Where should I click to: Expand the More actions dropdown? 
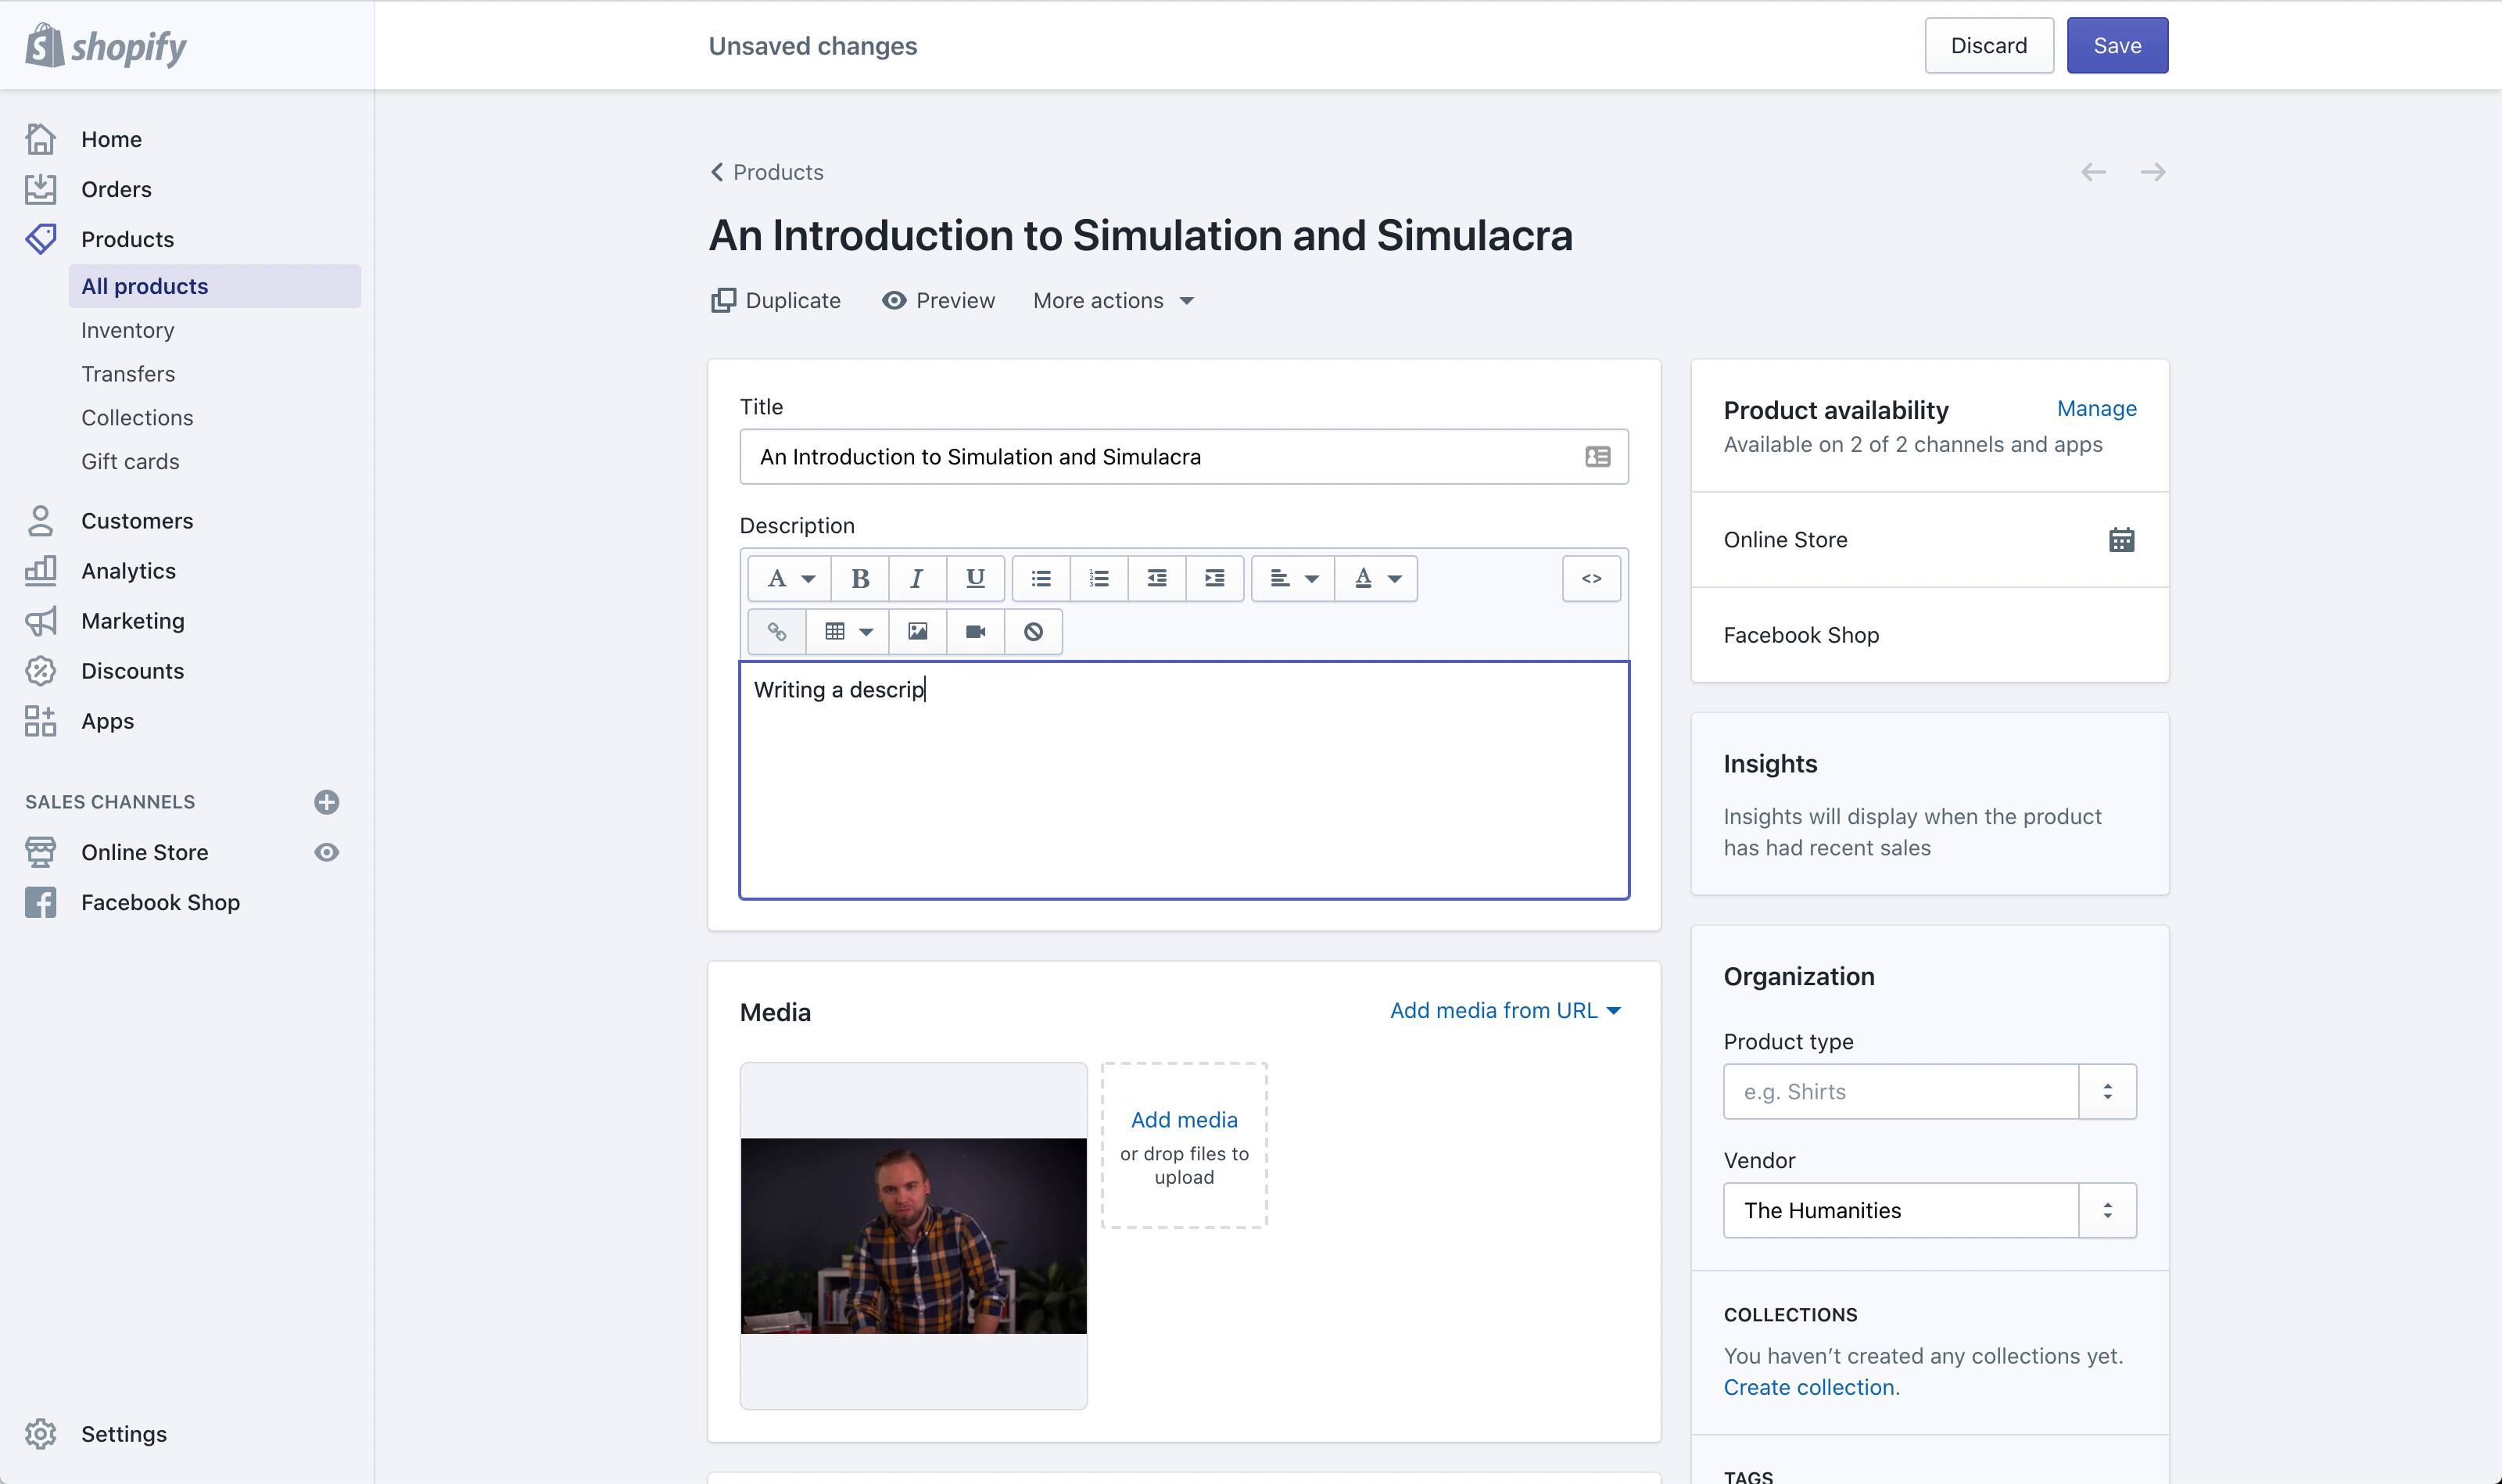tap(1113, 301)
